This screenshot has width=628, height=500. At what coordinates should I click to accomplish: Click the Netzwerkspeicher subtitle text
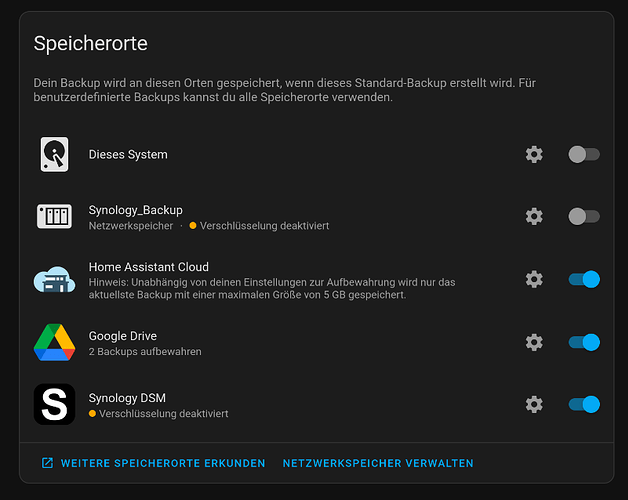coord(131,226)
